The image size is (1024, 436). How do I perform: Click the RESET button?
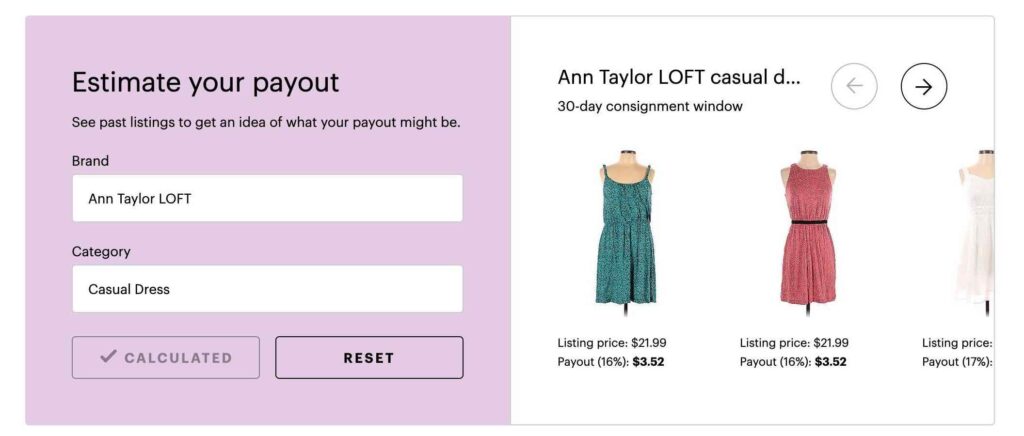click(369, 358)
